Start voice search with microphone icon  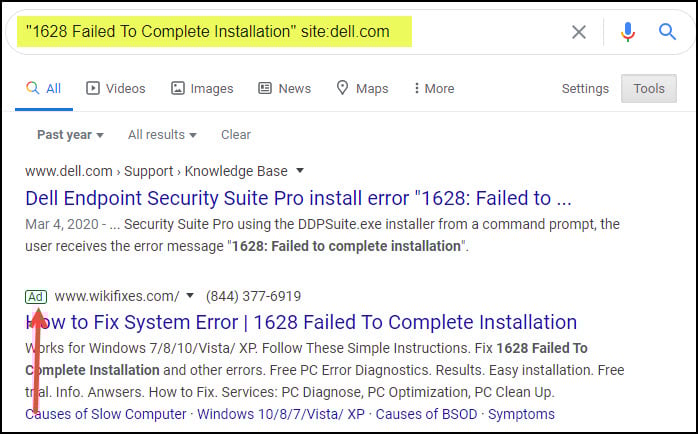pos(628,32)
